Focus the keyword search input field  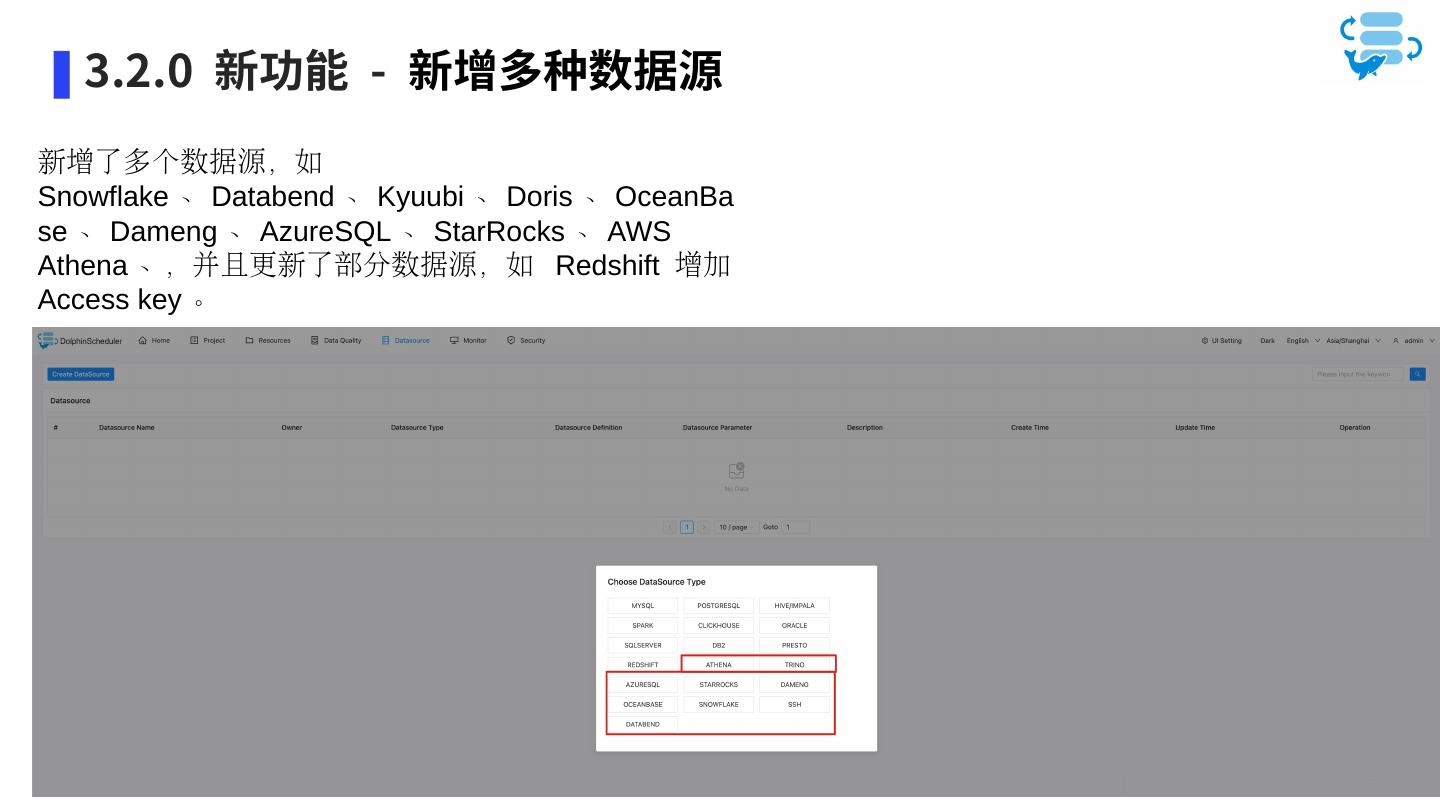[x=1358, y=374]
